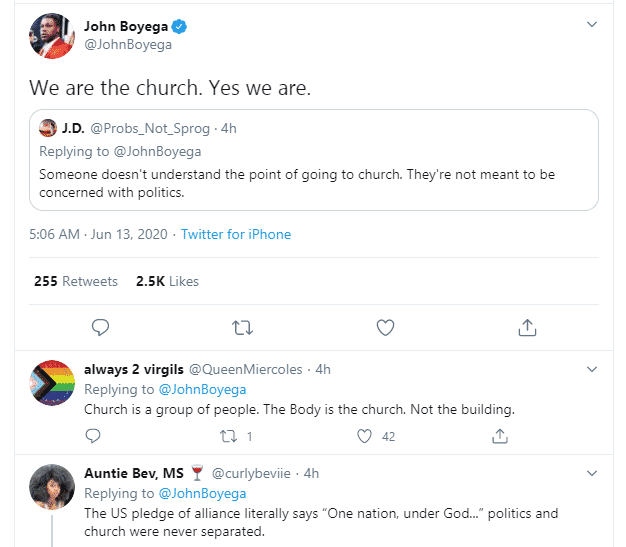626x547 pixels.
Task: Like the 'We are the church' tweet
Action: coord(385,327)
